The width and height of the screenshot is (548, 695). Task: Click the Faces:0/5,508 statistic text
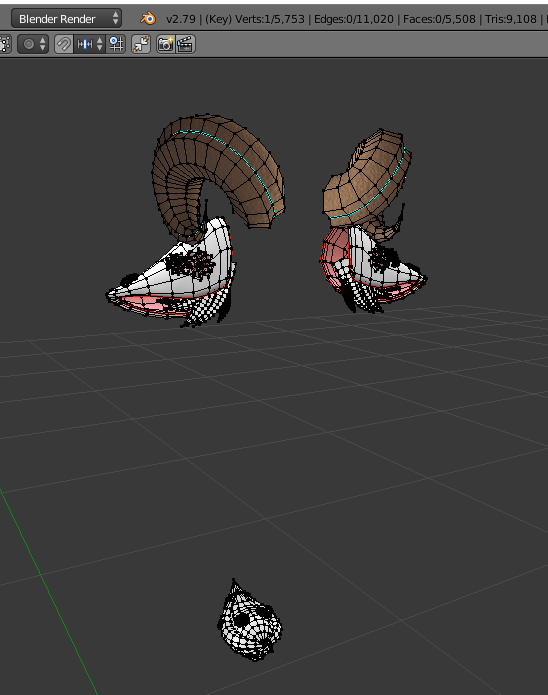(x=439, y=19)
